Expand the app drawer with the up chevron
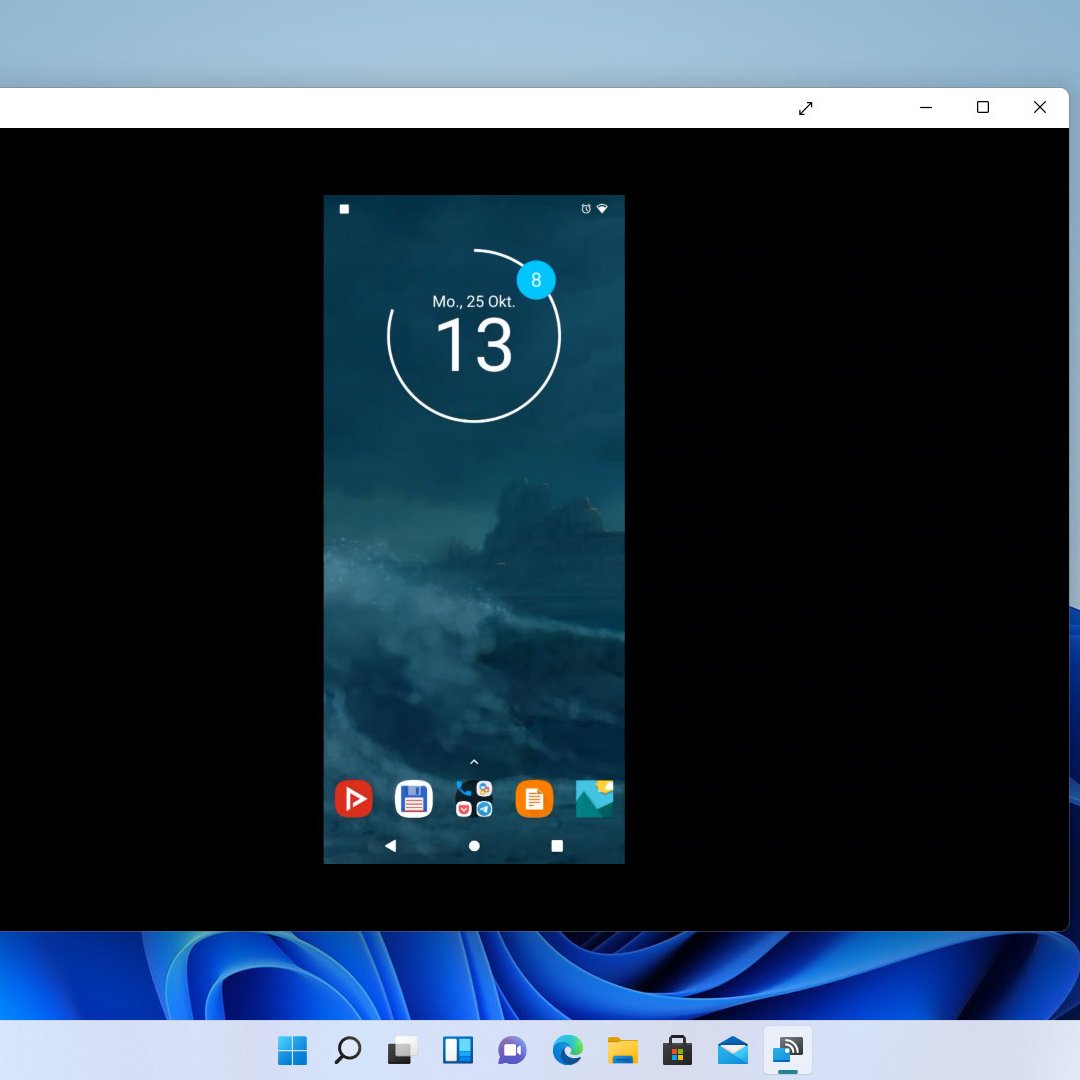 tap(474, 762)
